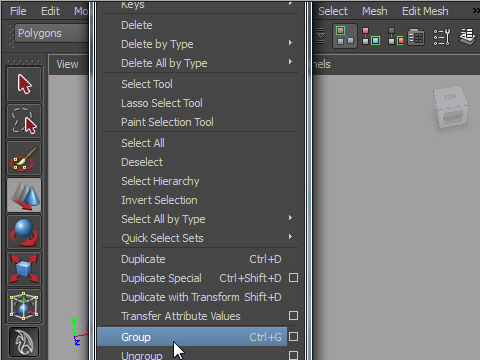480x360 pixels.
Task: Open Transfer Attribute Values options box
Action: 293,315
